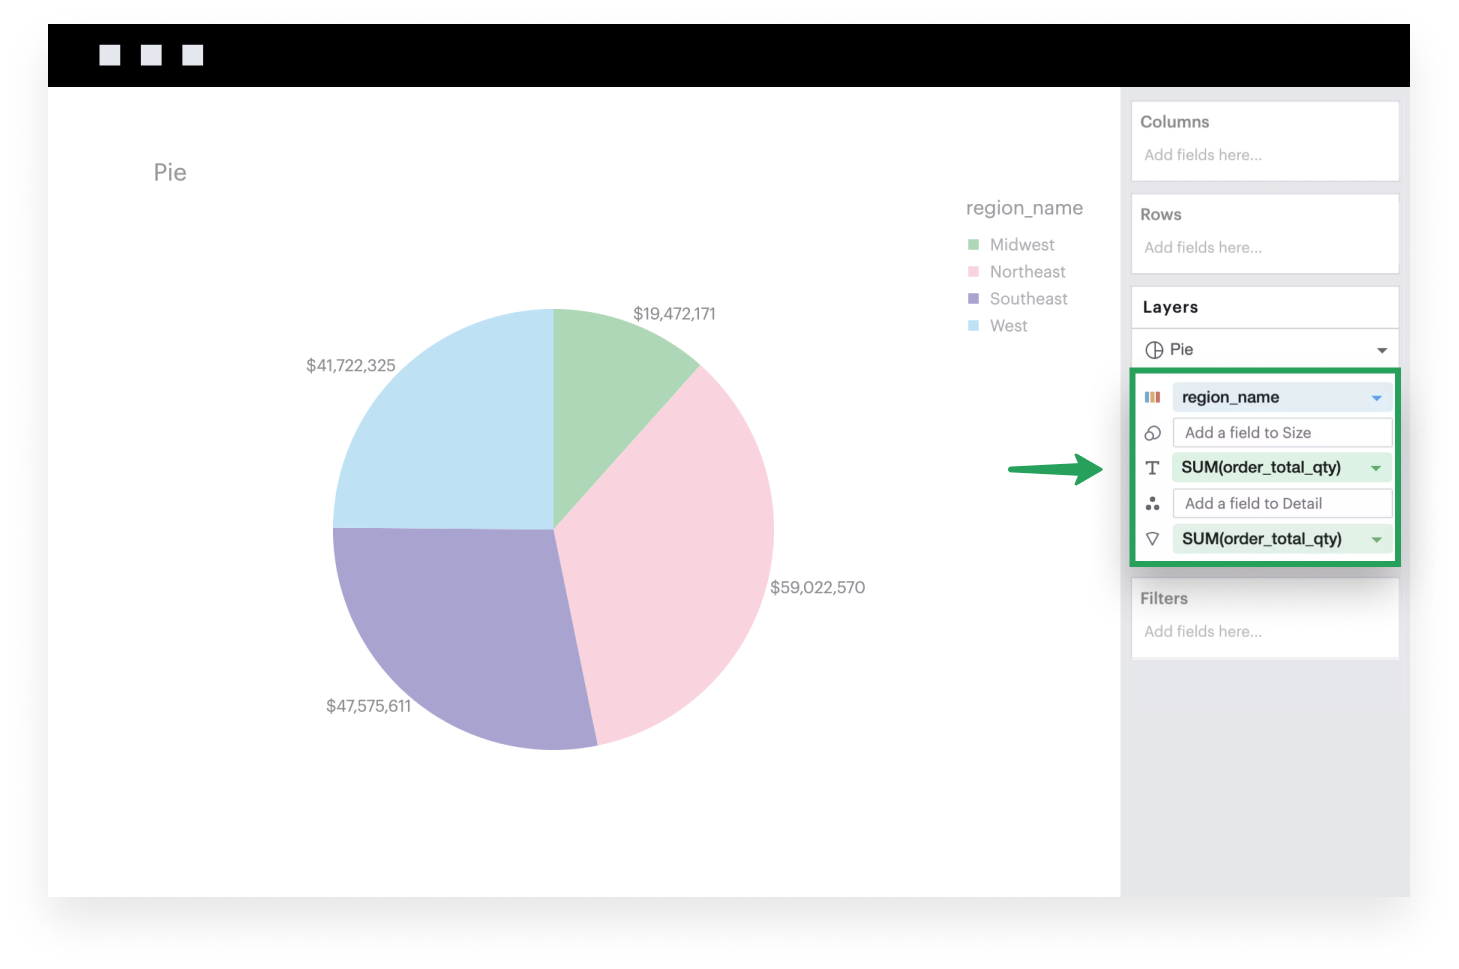Click the pink Northeast pie slice
This screenshot has width=1459, height=969.
click(x=670, y=560)
